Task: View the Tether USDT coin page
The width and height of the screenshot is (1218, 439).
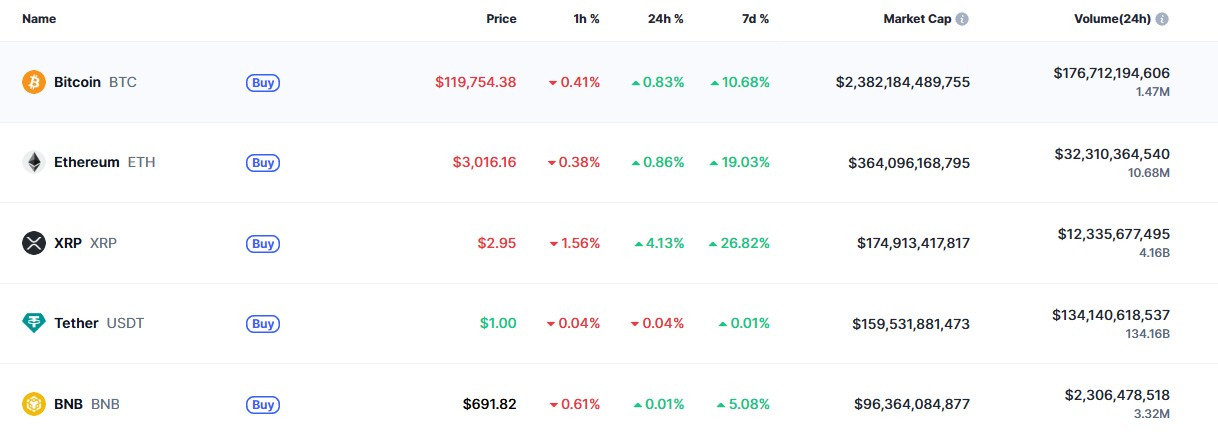Action: pyautogui.click(x=99, y=323)
